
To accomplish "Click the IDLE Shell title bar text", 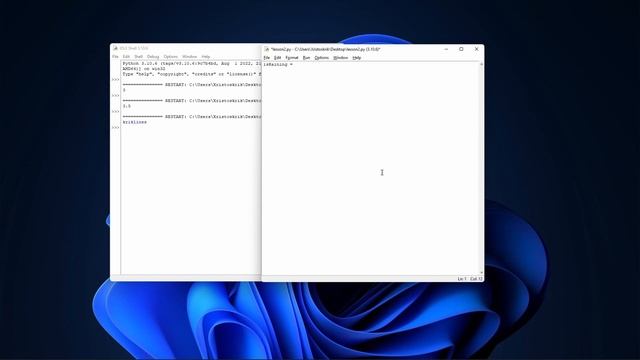I will [x=134, y=48].
